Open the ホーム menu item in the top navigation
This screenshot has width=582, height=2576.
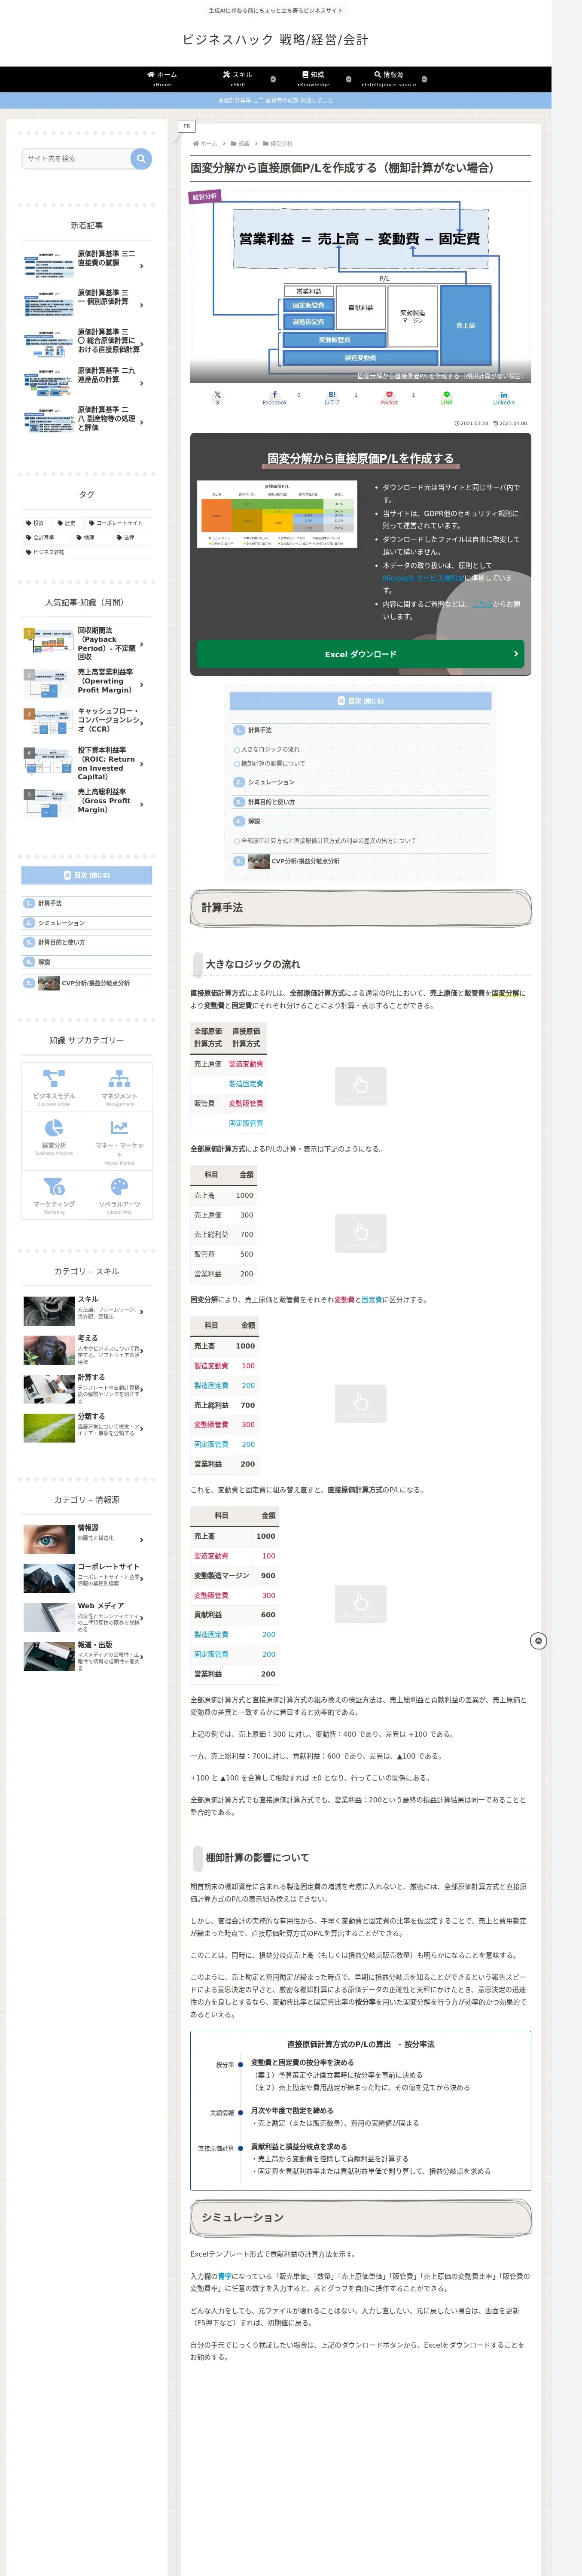point(161,79)
